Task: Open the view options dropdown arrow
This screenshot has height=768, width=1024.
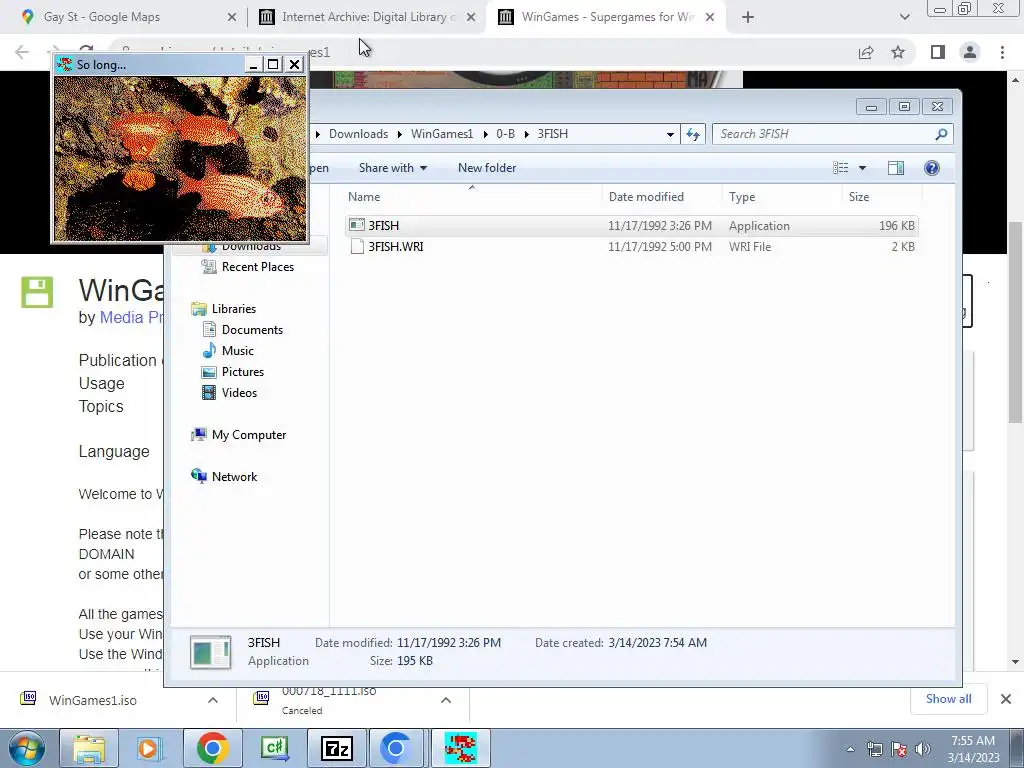Action: click(862, 168)
